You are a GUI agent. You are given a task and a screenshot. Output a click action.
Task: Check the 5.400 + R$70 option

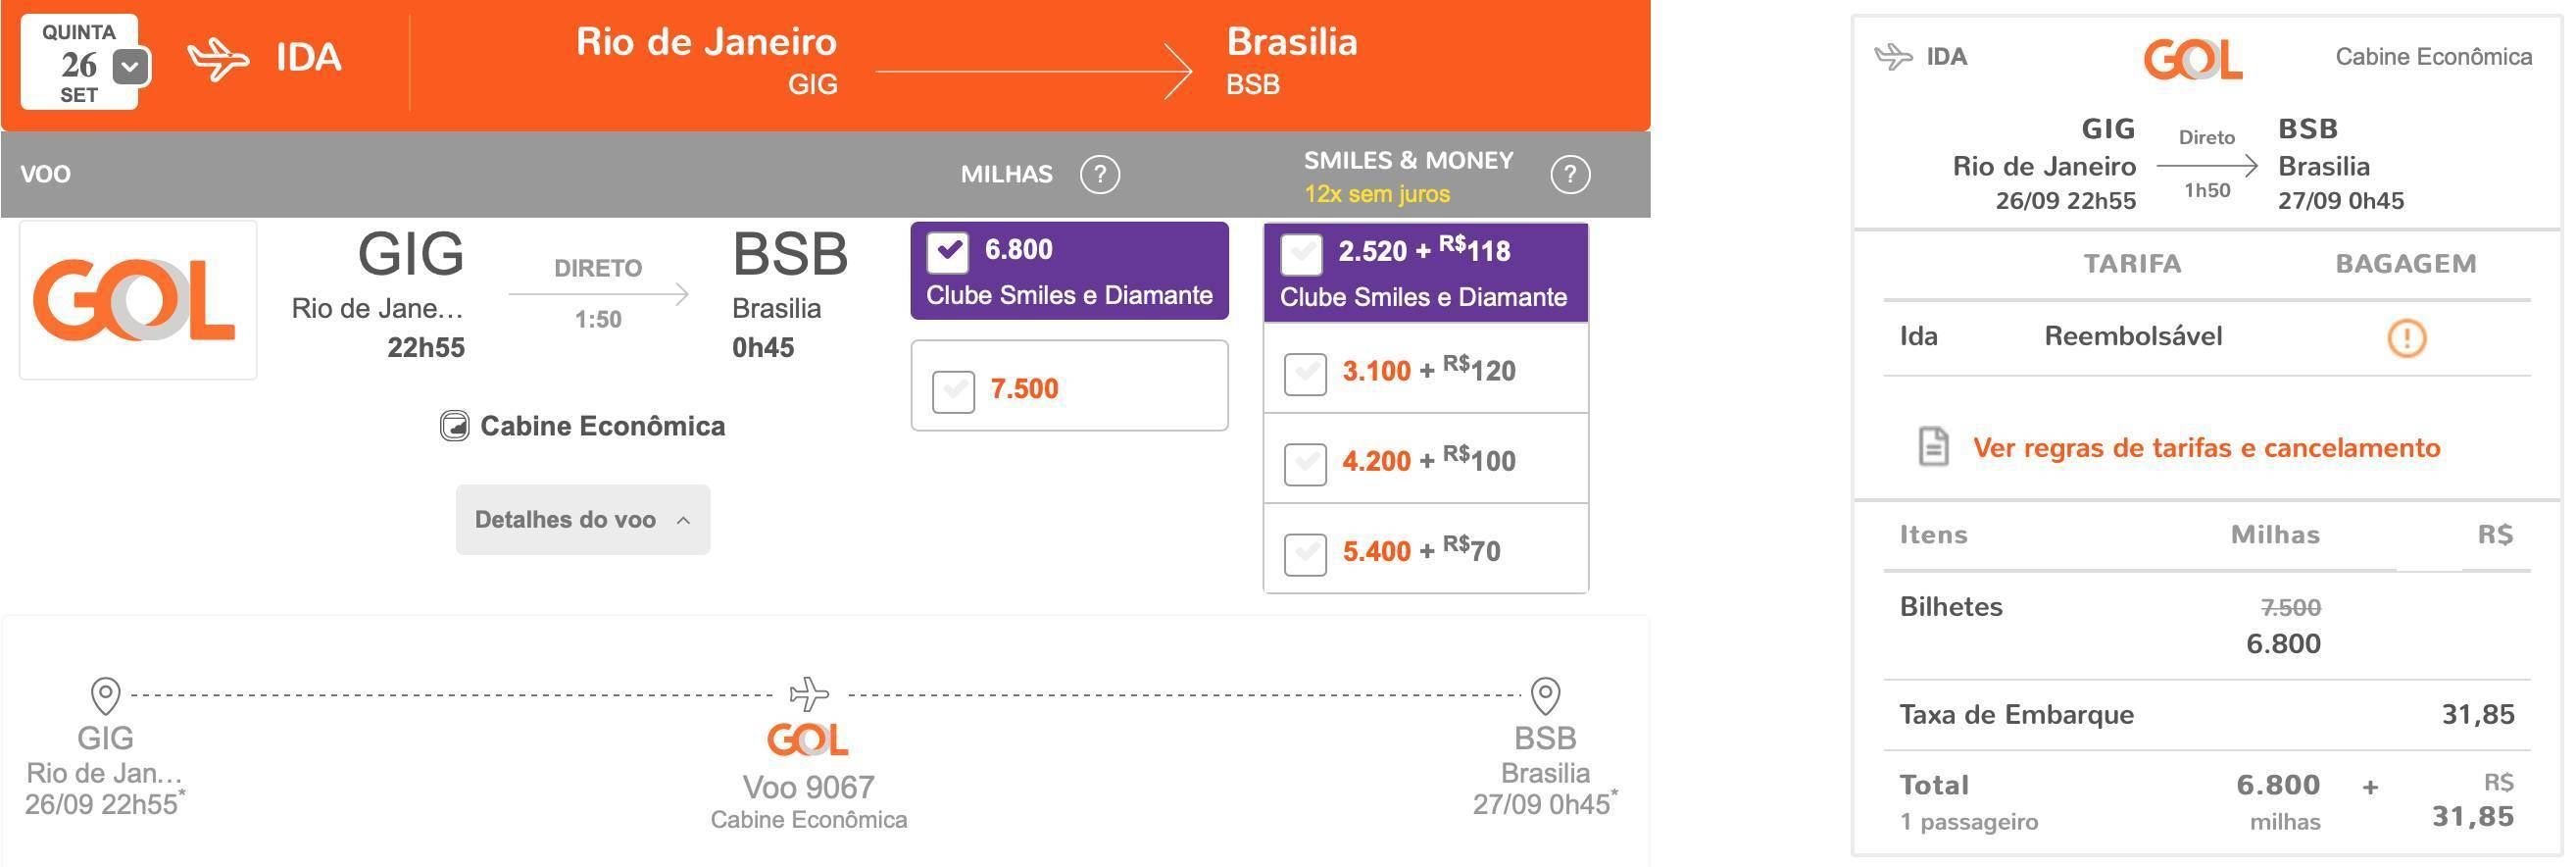coord(1305,553)
